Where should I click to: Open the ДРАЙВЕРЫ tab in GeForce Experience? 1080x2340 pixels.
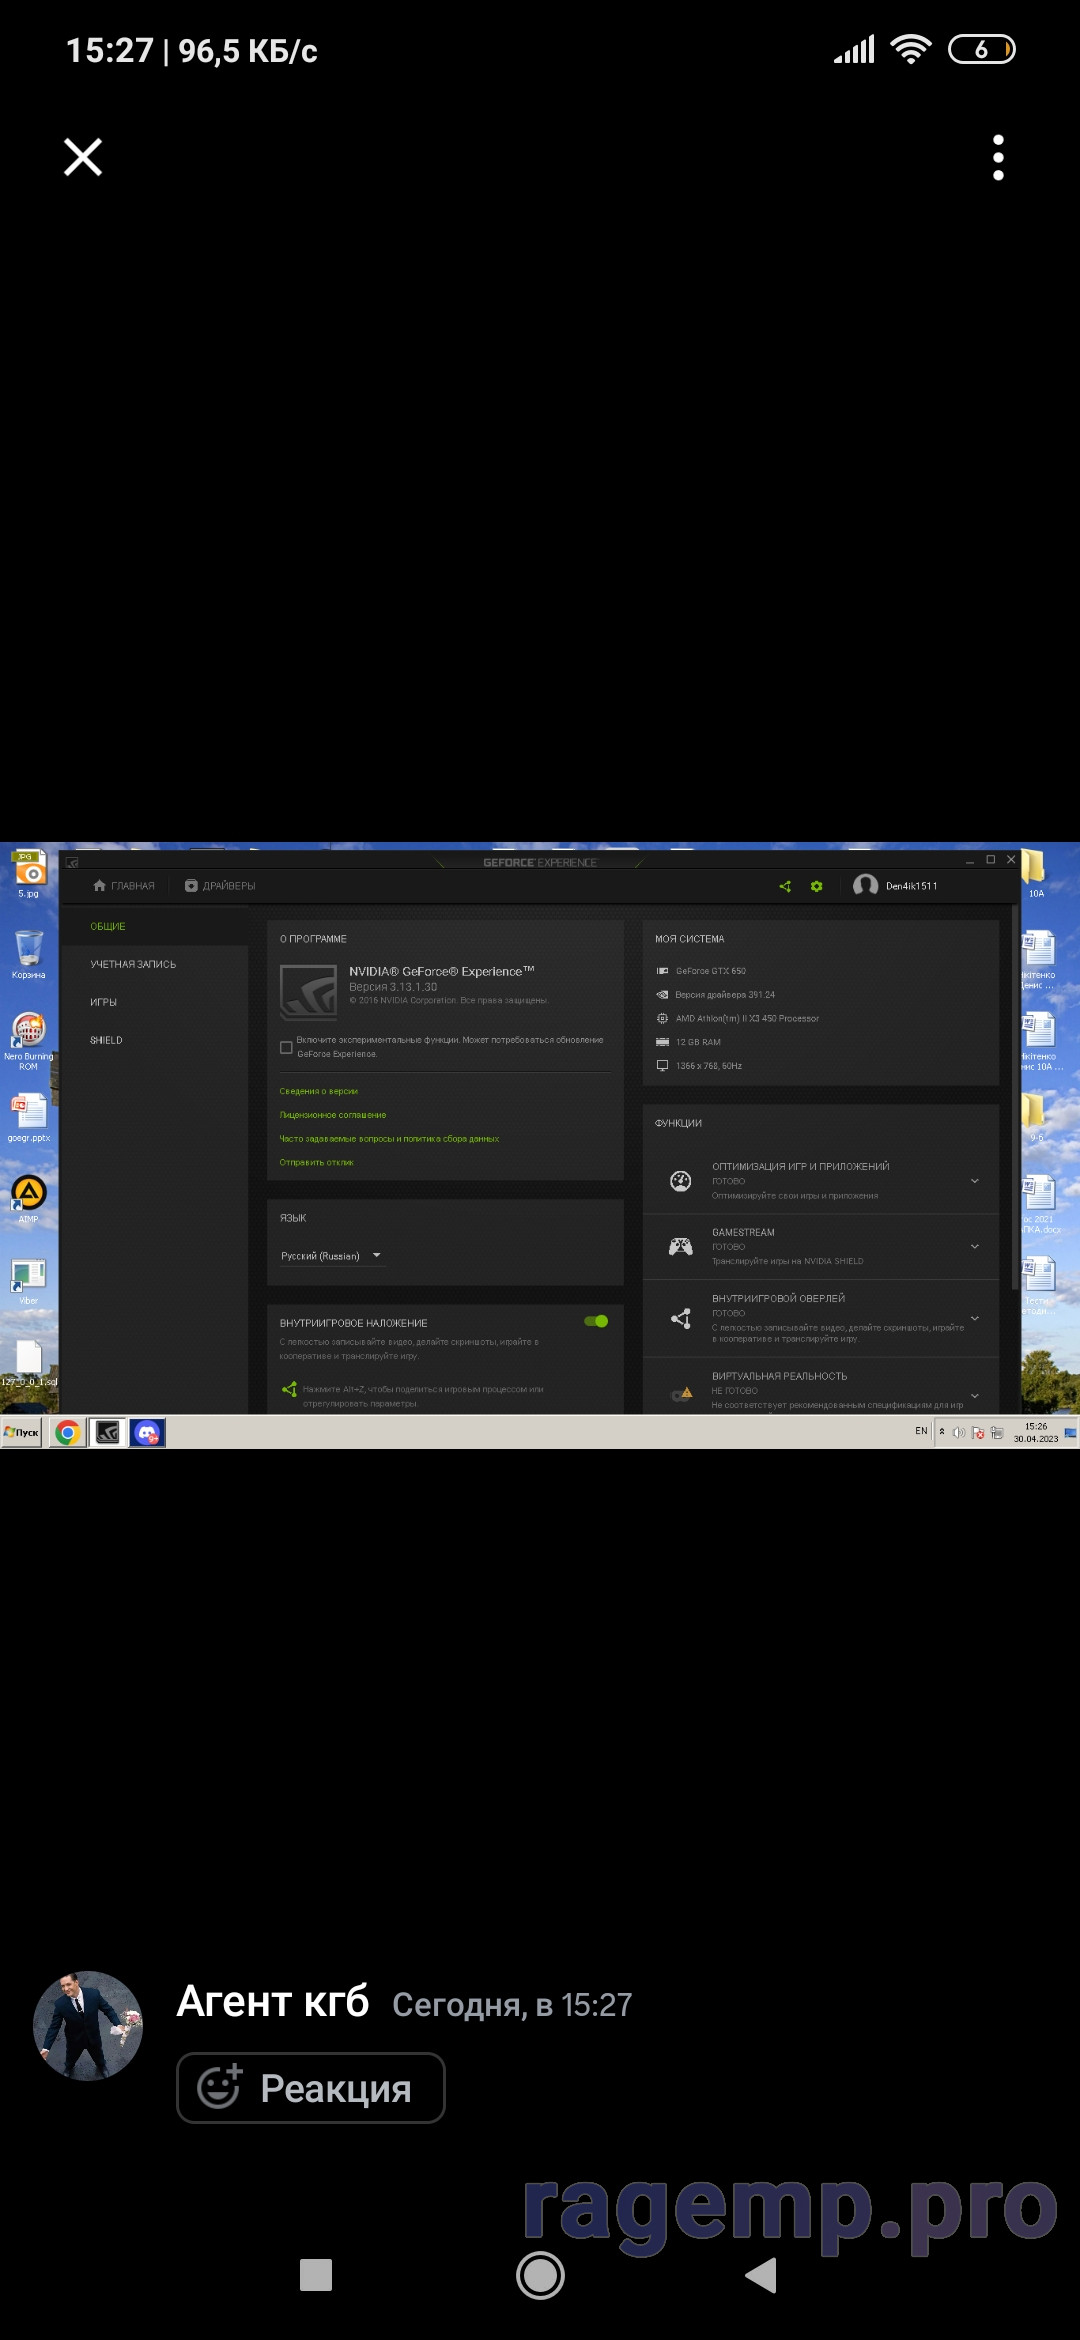point(220,886)
